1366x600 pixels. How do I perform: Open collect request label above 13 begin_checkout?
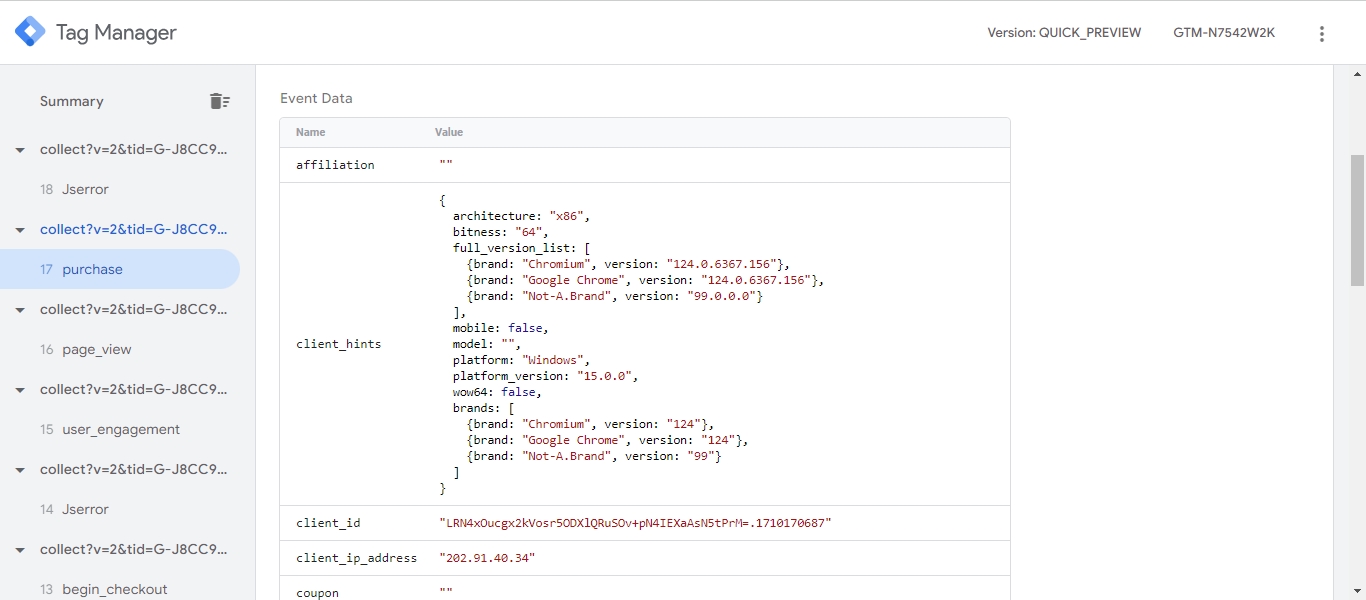[134, 549]
